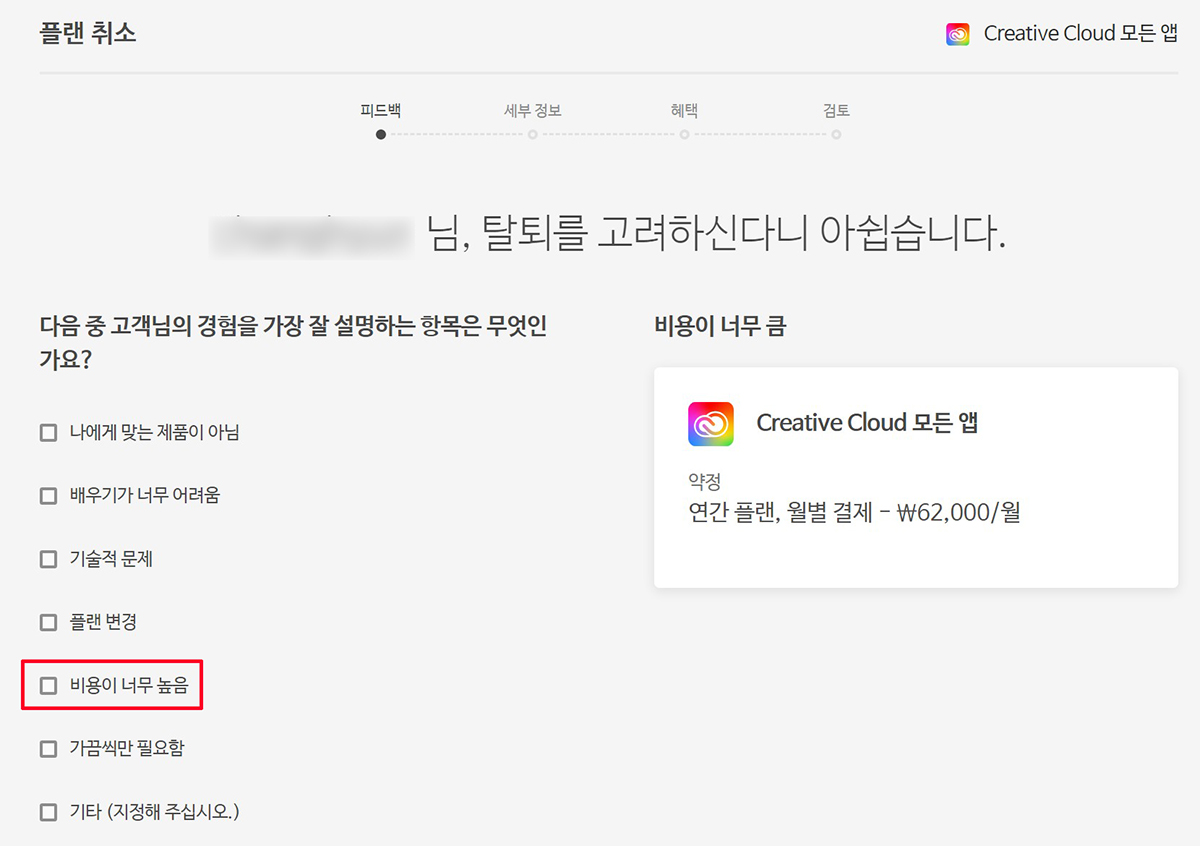Screen dimensions: 1200x846
Task: Click the Creative Cloud icon in header
Action: (x=958, y=33)
